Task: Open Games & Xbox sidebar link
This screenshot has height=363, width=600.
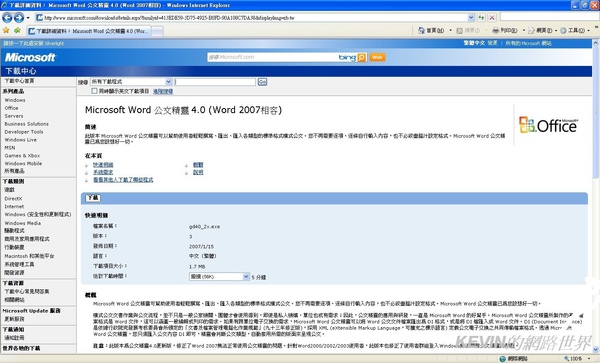Action: 22,156
